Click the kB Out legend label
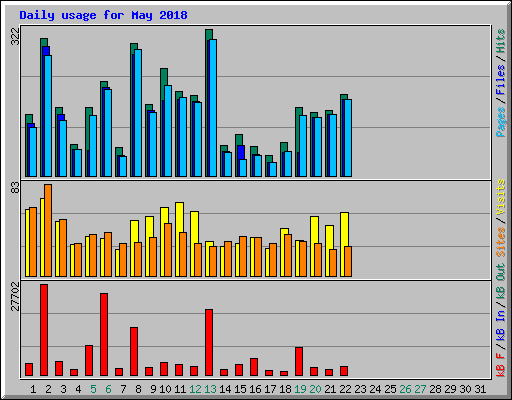 (501, 282)
